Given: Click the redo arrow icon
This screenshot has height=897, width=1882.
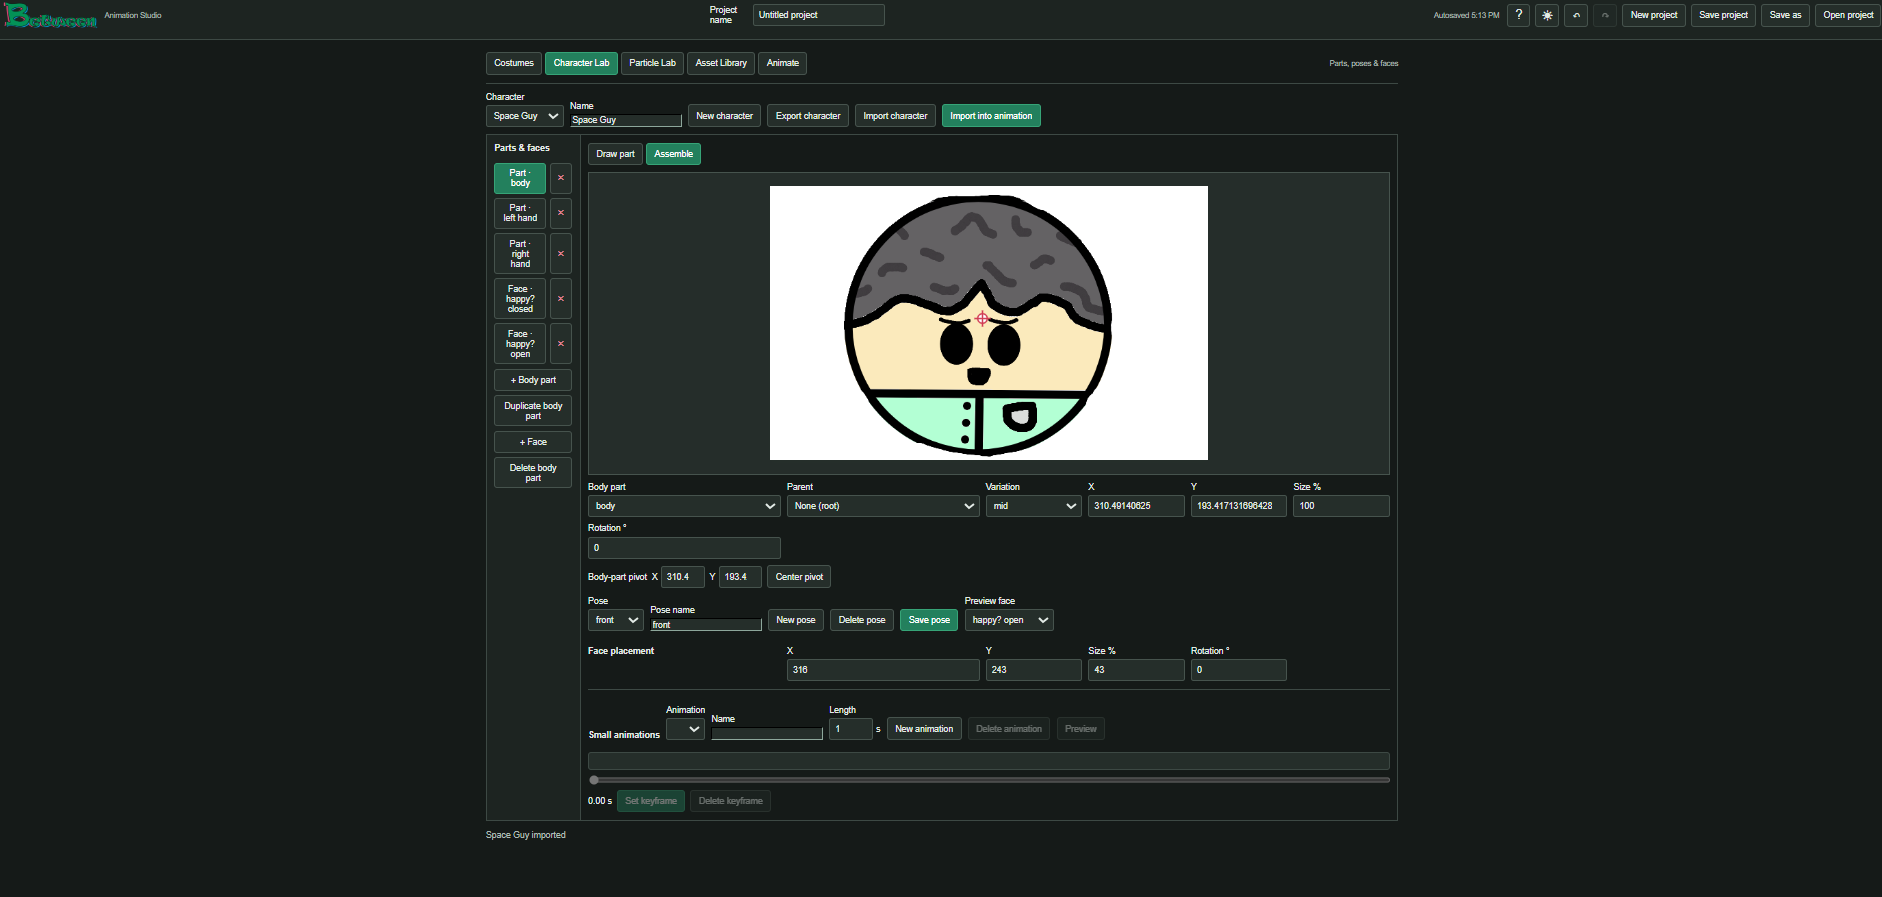Looking at the screenshot, I should [1605, 15].
